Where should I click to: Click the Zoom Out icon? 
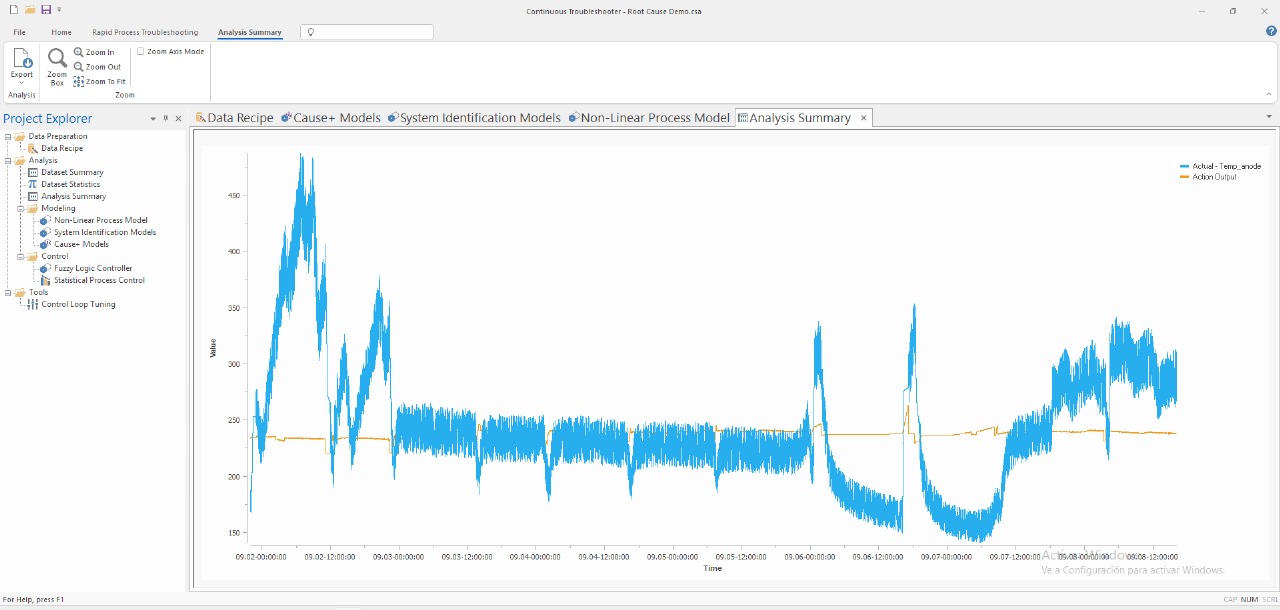(x=79, y=67)
